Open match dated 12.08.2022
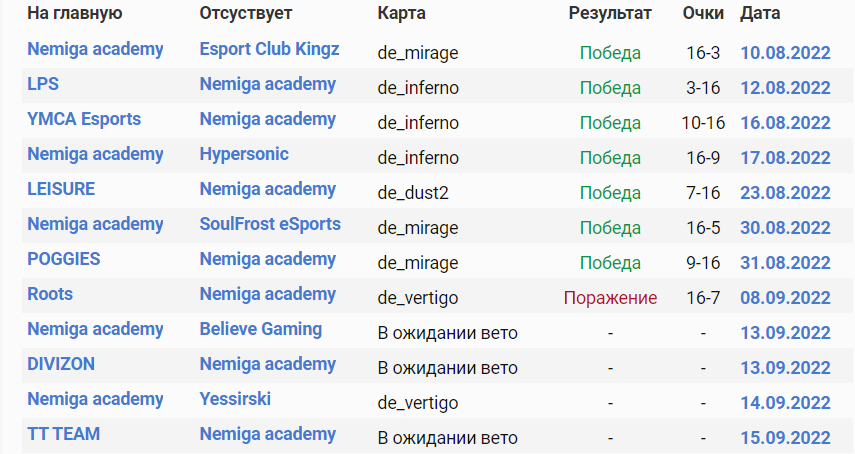Viewport: 855px width, 454px height. [x=785, y=87]
